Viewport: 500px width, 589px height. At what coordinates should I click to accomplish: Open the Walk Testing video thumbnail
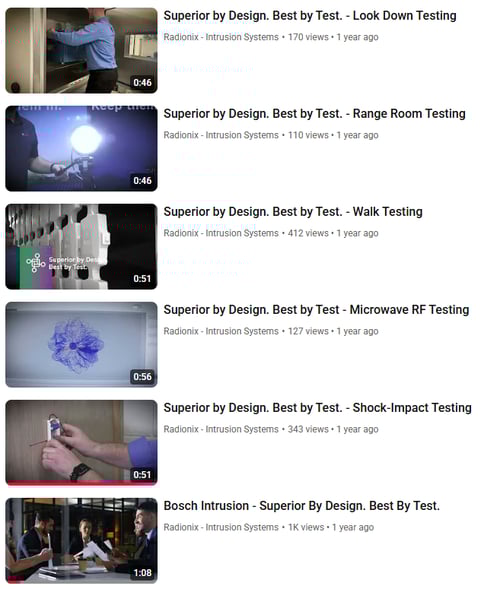81,246
